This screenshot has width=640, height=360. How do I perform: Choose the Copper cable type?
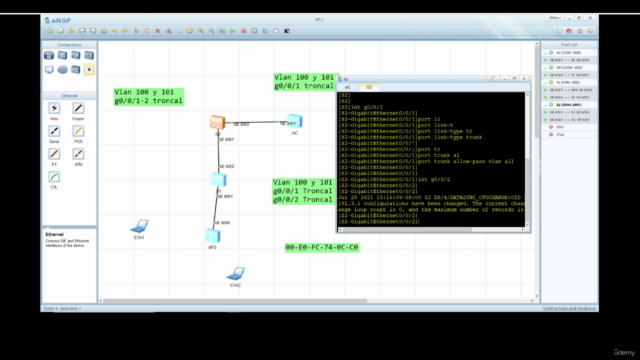pos(78,108)
